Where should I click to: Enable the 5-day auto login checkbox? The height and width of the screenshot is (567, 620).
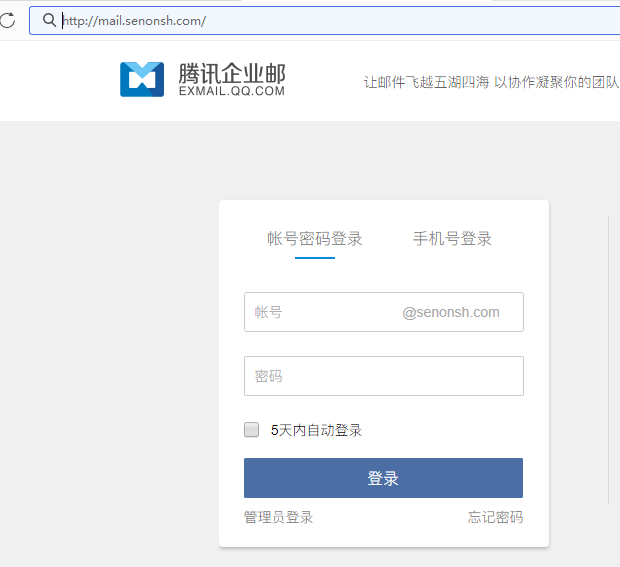click(x=252, y=430)
